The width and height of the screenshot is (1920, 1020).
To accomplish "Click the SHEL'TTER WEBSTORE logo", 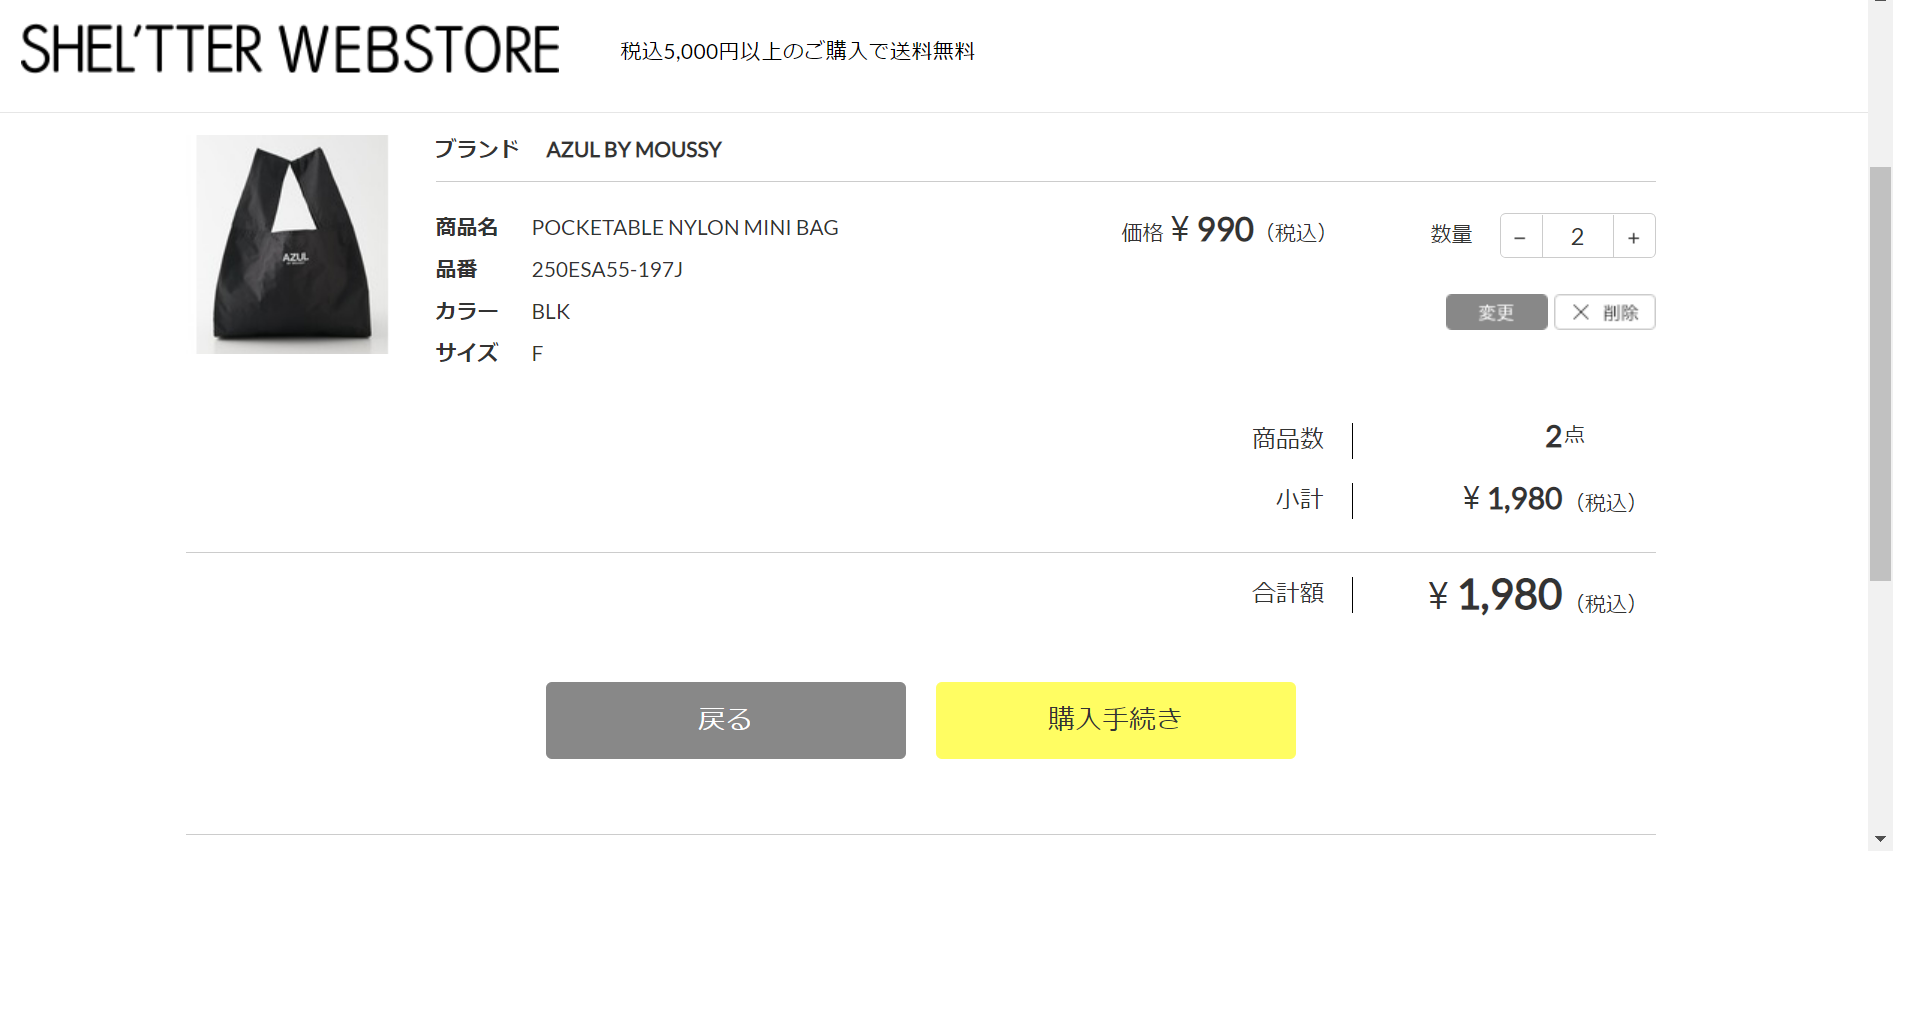I will [290, 50].
